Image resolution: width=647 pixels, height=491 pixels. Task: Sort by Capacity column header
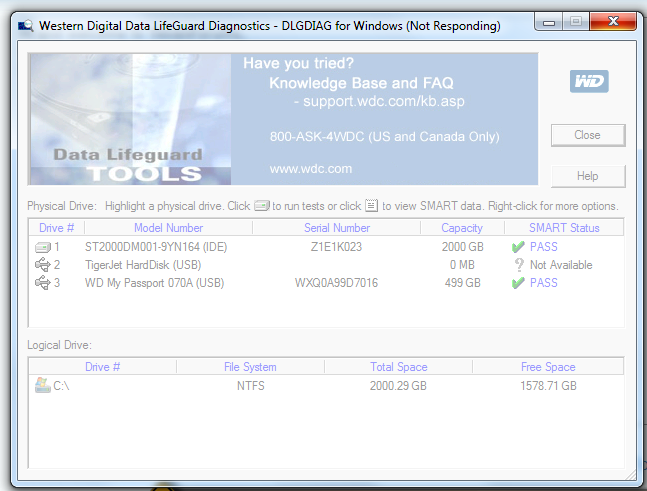462,228
